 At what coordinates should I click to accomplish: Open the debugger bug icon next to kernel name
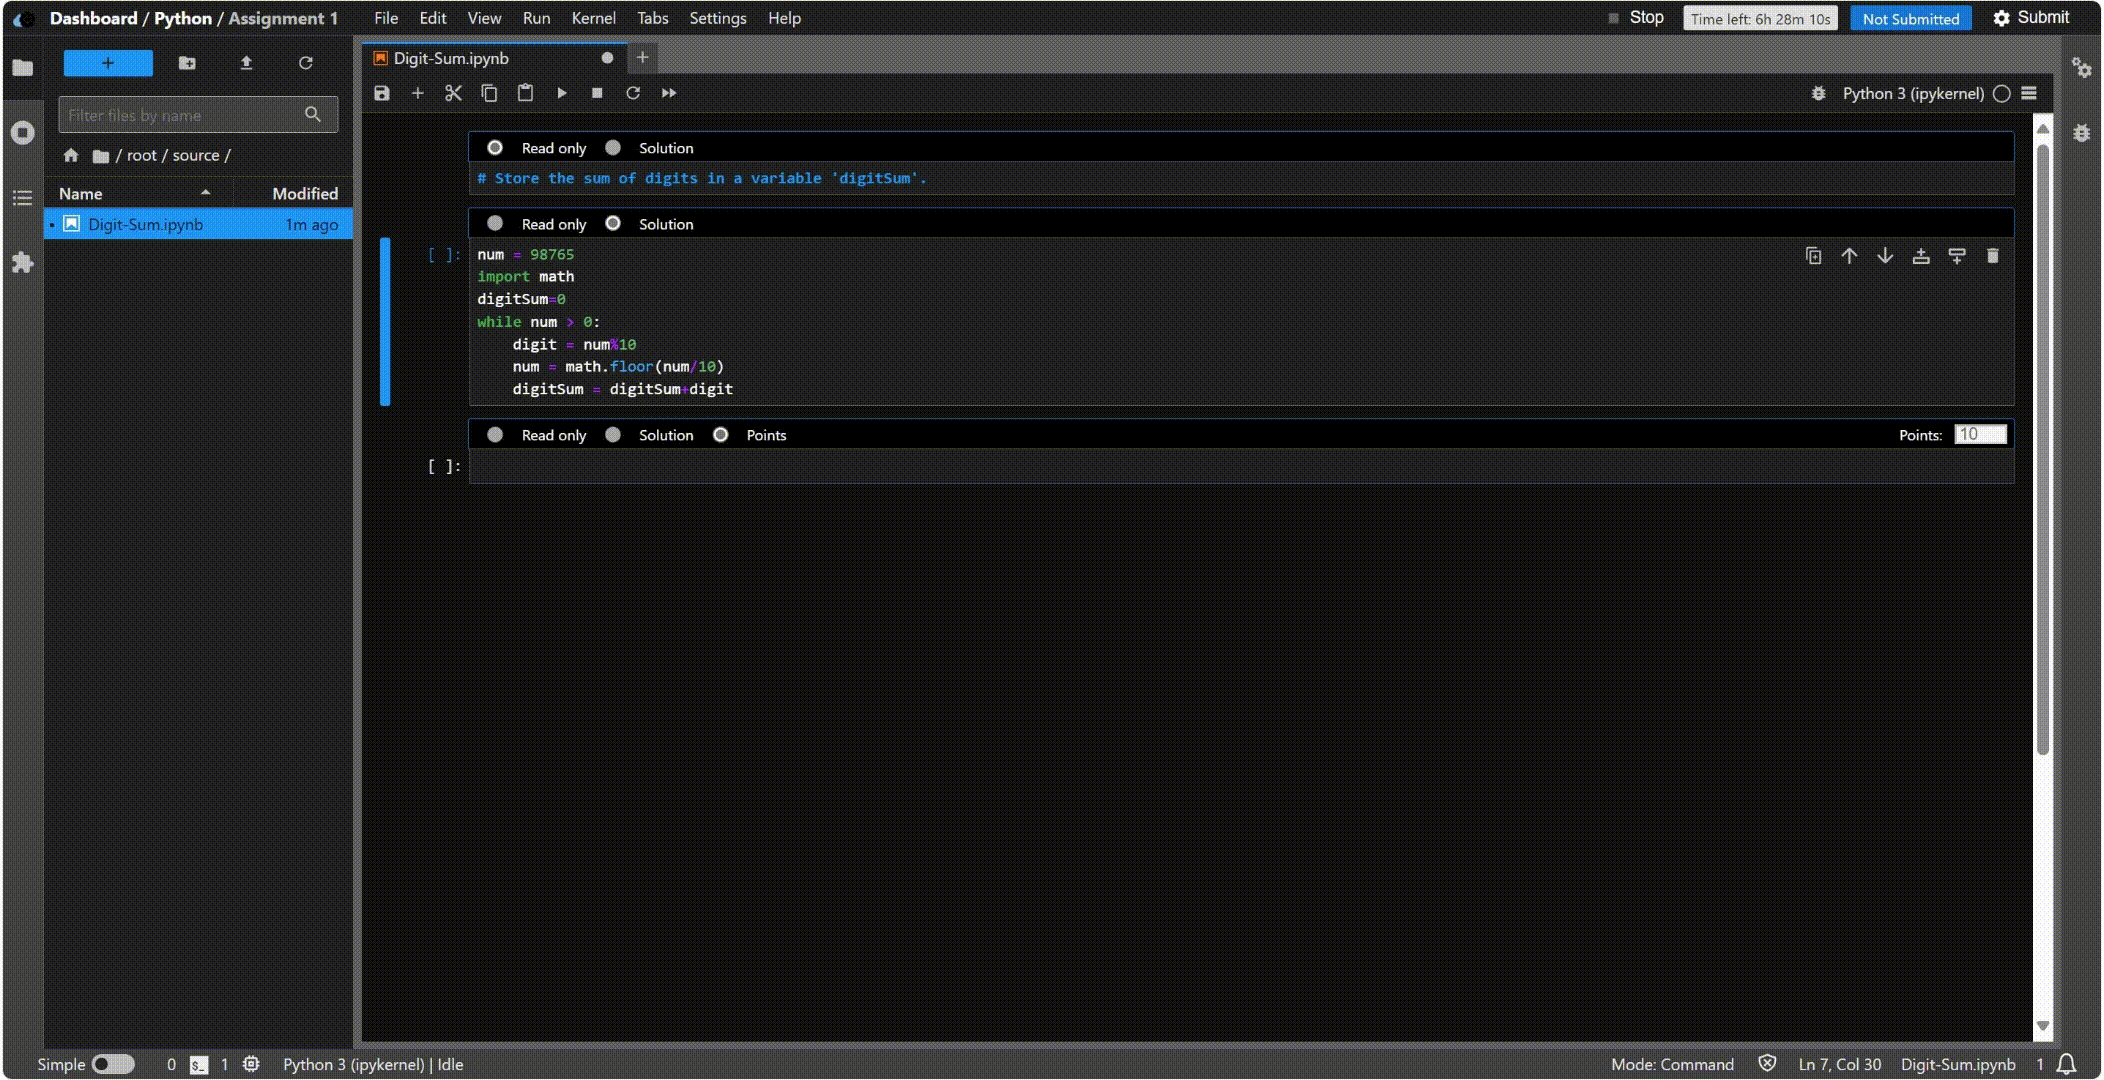pos(1818,93)
